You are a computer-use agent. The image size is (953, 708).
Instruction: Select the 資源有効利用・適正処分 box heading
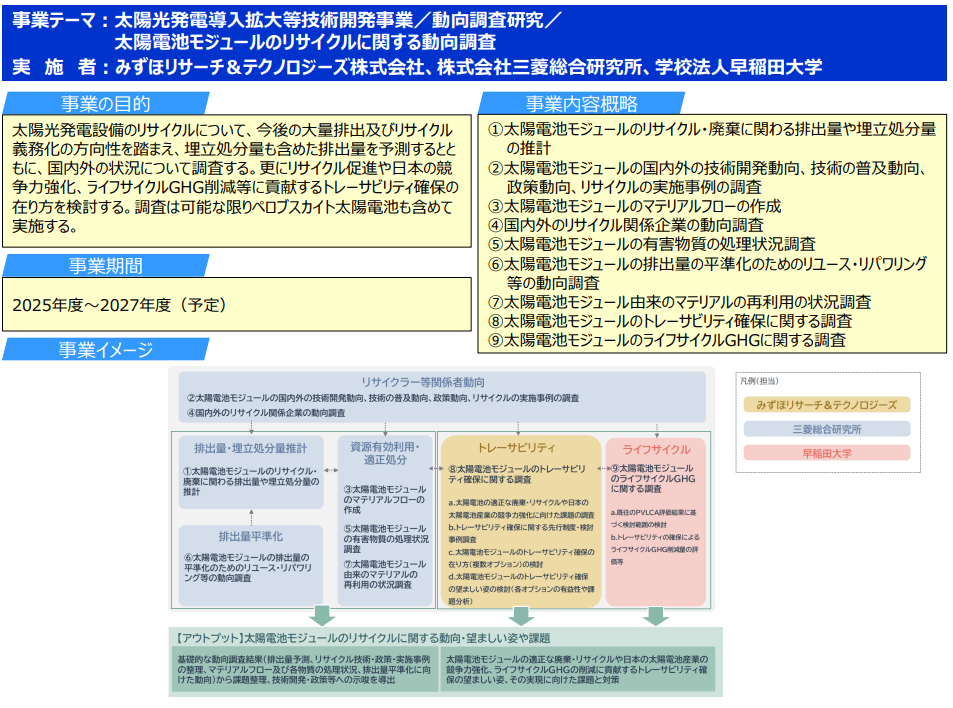(x=385, y=453)
